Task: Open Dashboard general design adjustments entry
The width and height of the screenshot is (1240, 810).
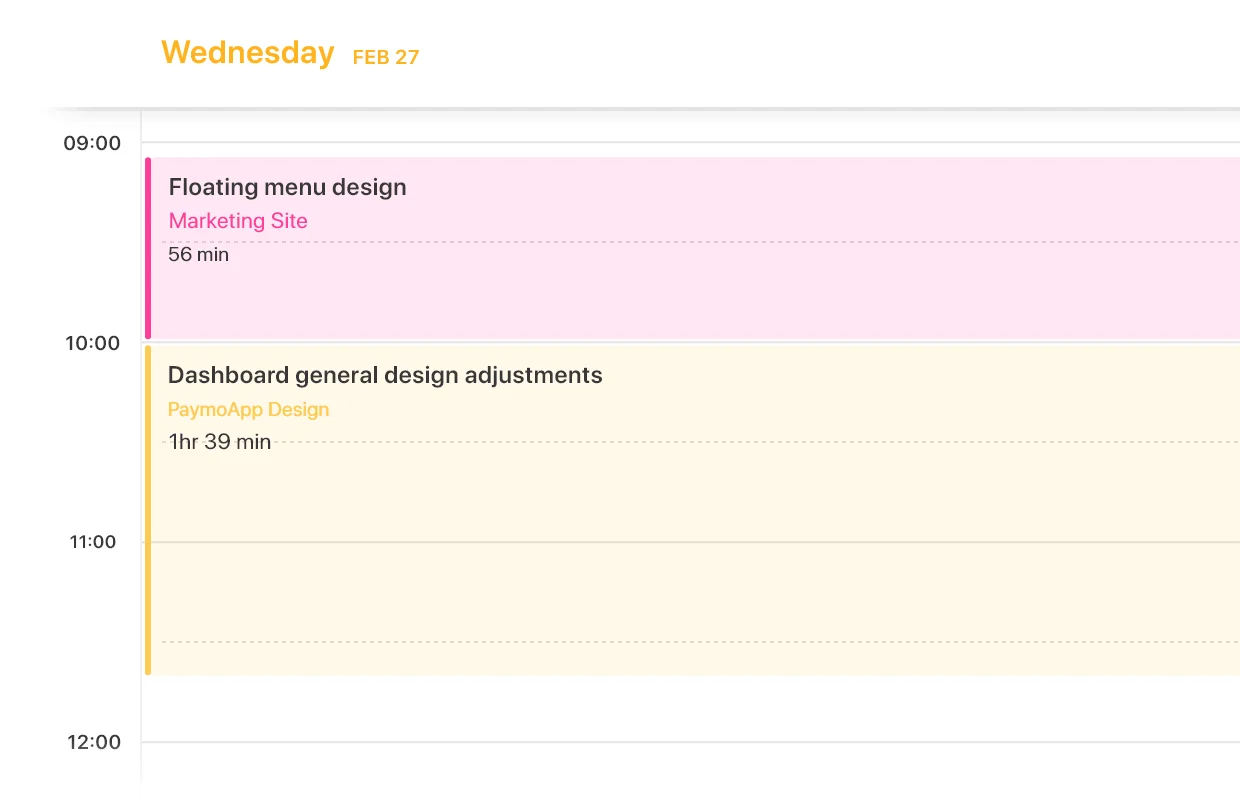Action: click(385, 375)
